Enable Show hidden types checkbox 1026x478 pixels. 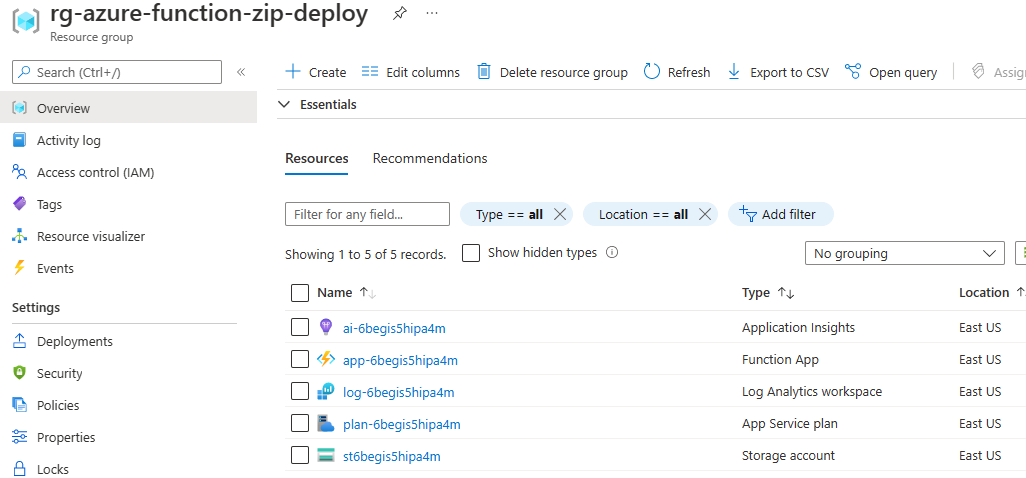[471, 252]
